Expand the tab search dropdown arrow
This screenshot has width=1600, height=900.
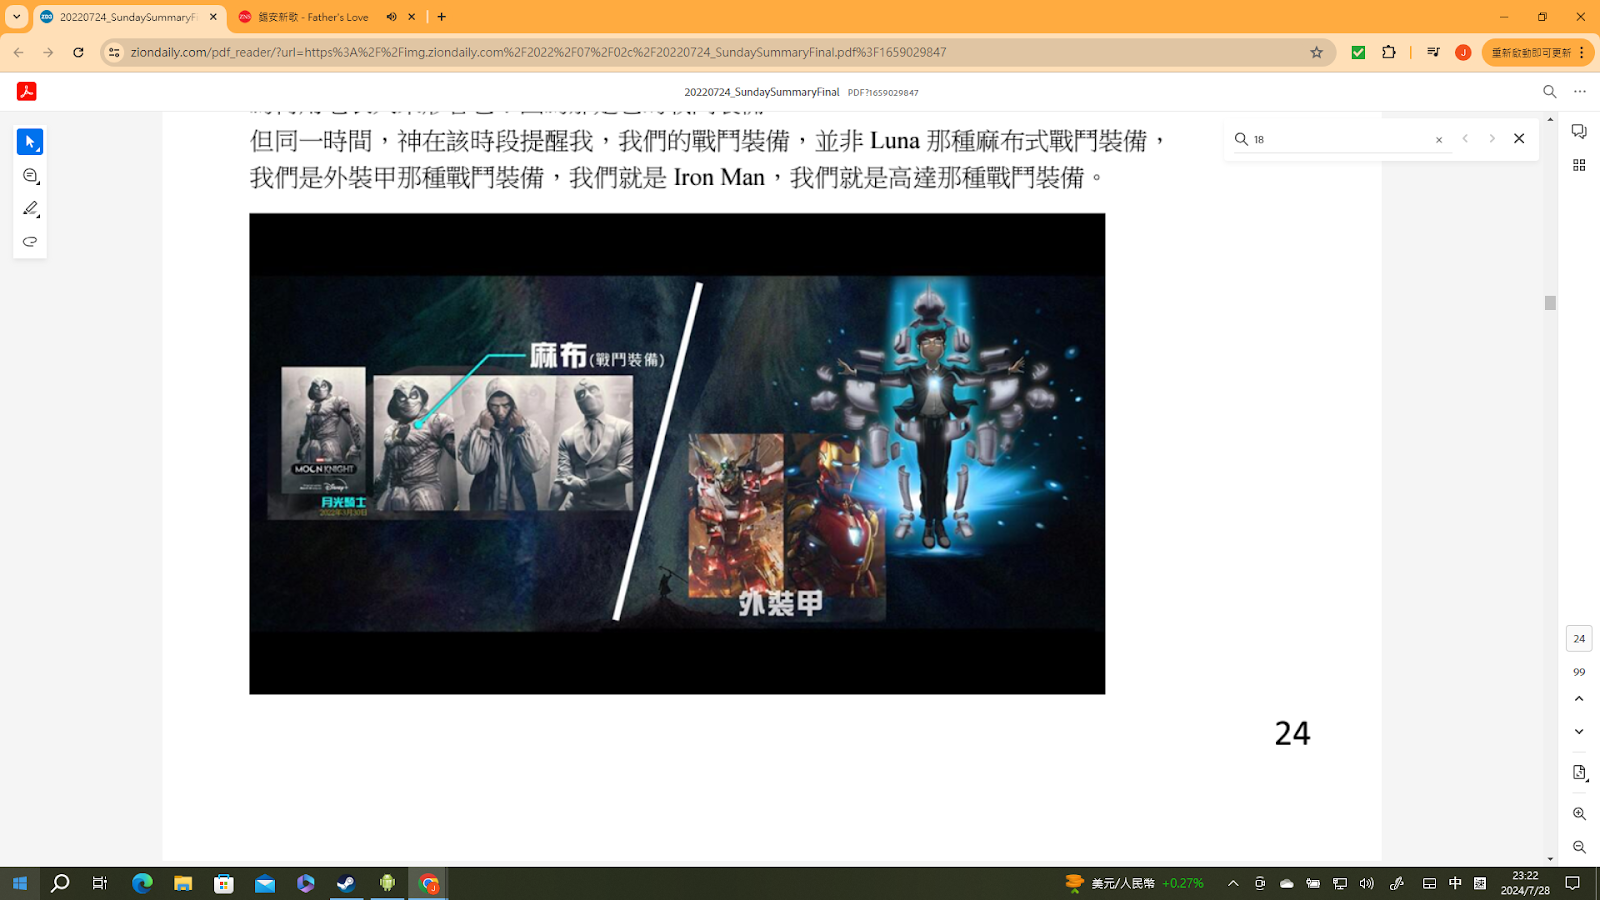pyautogui.click(x=16, y=17)
